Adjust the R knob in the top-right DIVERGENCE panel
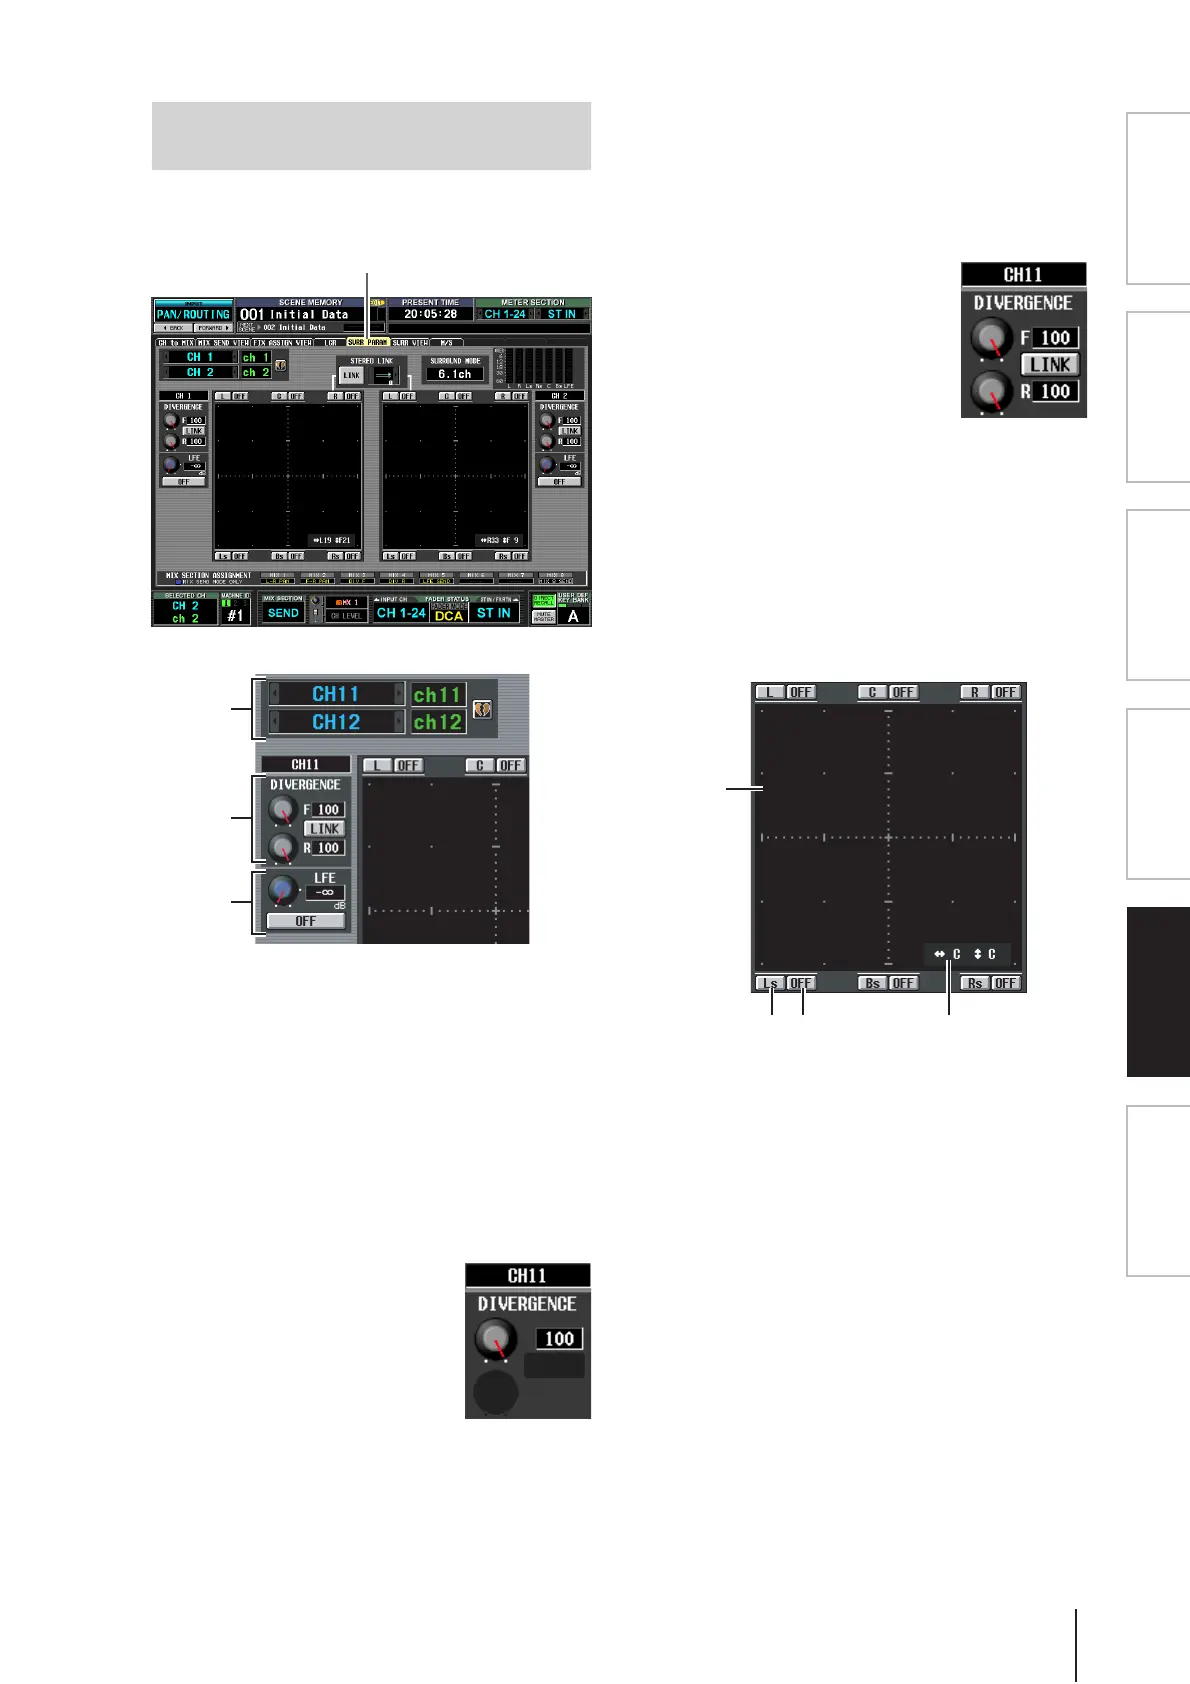 click(991, 392)
